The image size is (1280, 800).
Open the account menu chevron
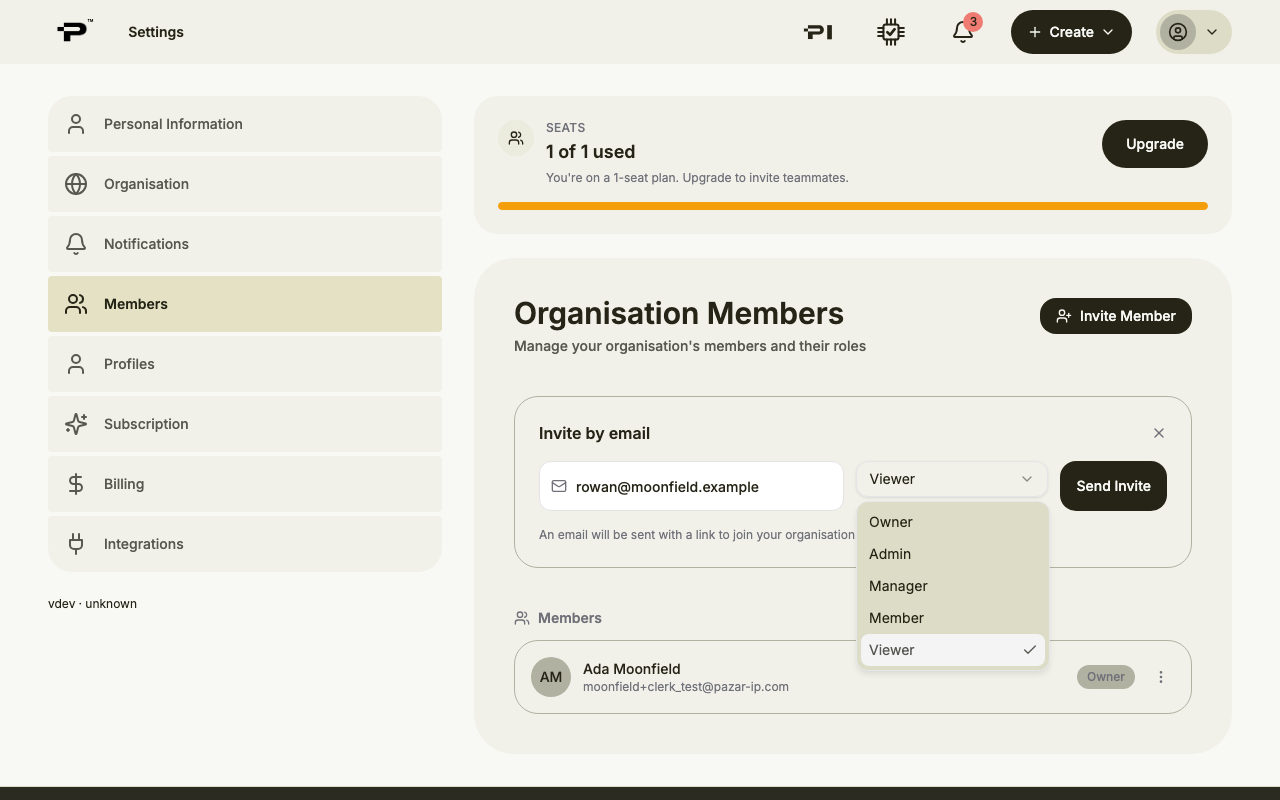coord(1212,32)
